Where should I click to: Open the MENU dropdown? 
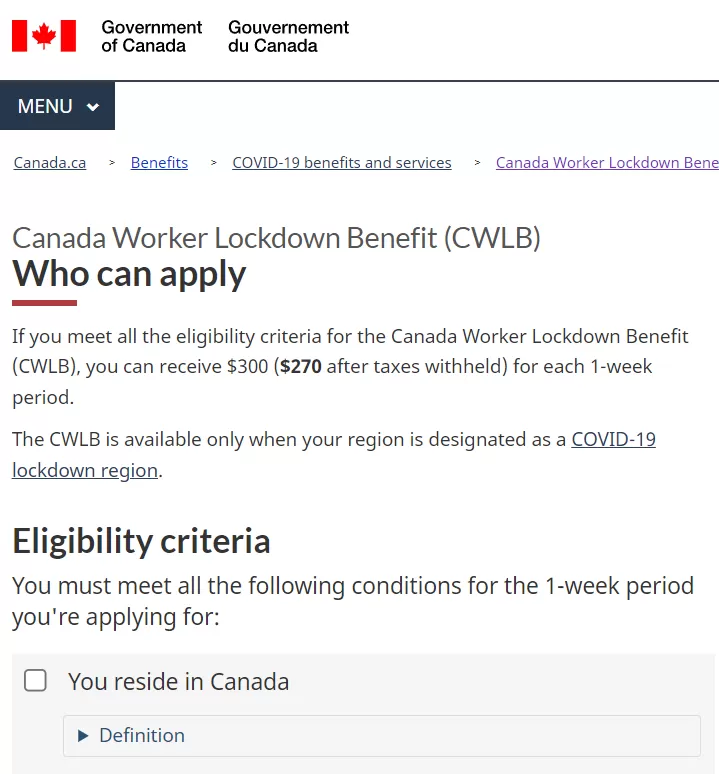click(57, 106)
